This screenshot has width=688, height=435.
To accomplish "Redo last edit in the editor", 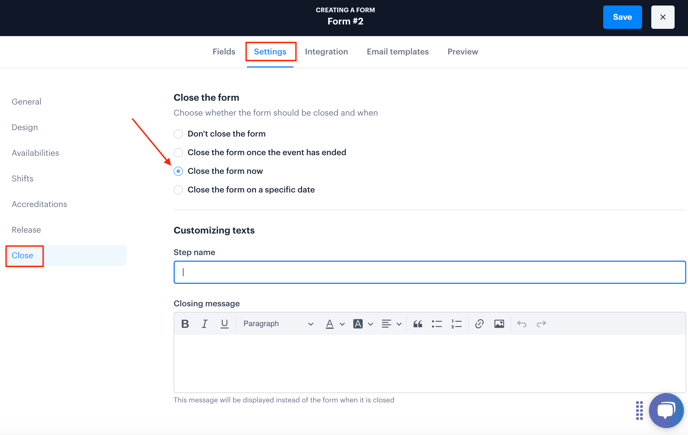I will click(x=541, y=324).
